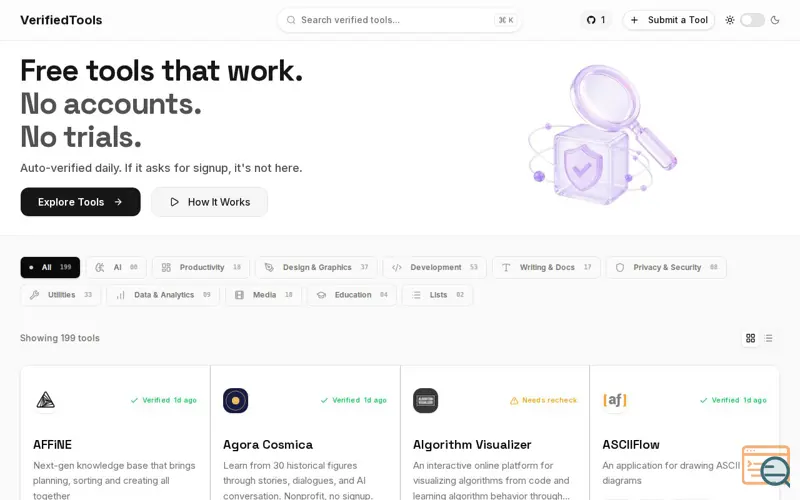
Task: Click the AI sparkle icon beside AI
Action: point(100,267)
